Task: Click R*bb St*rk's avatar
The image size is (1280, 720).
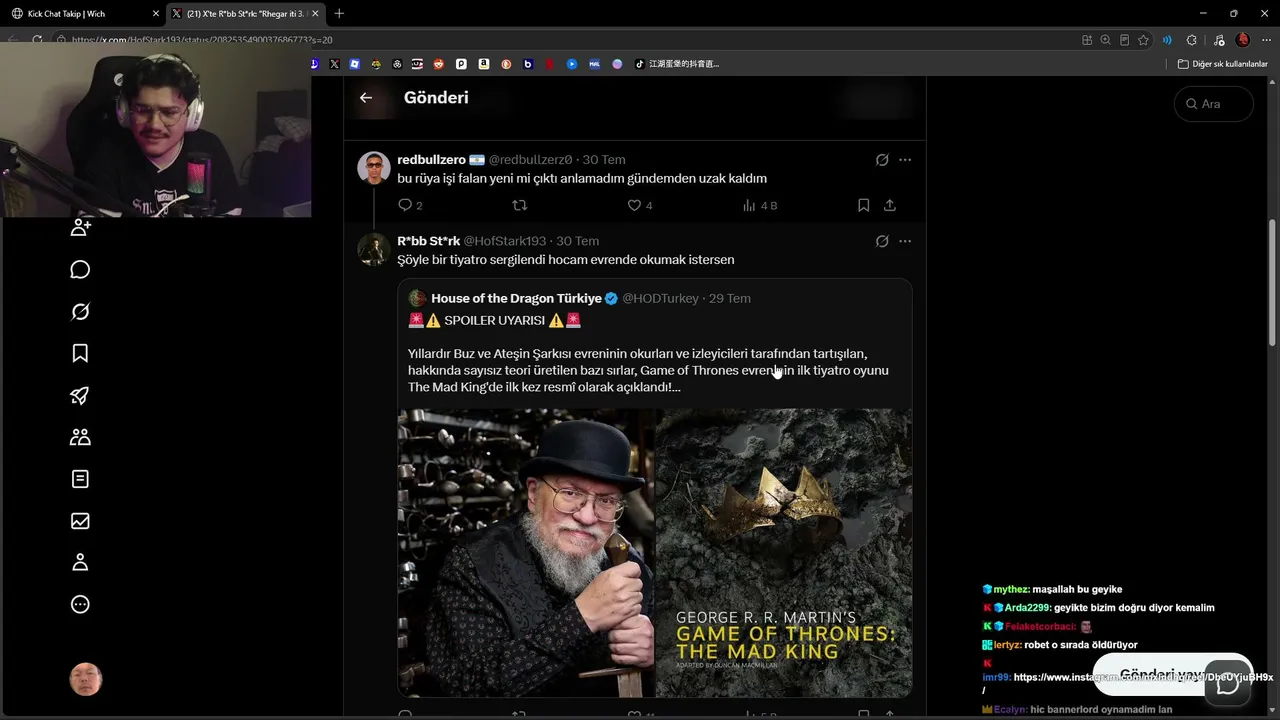Action: (x=374, y=249)
